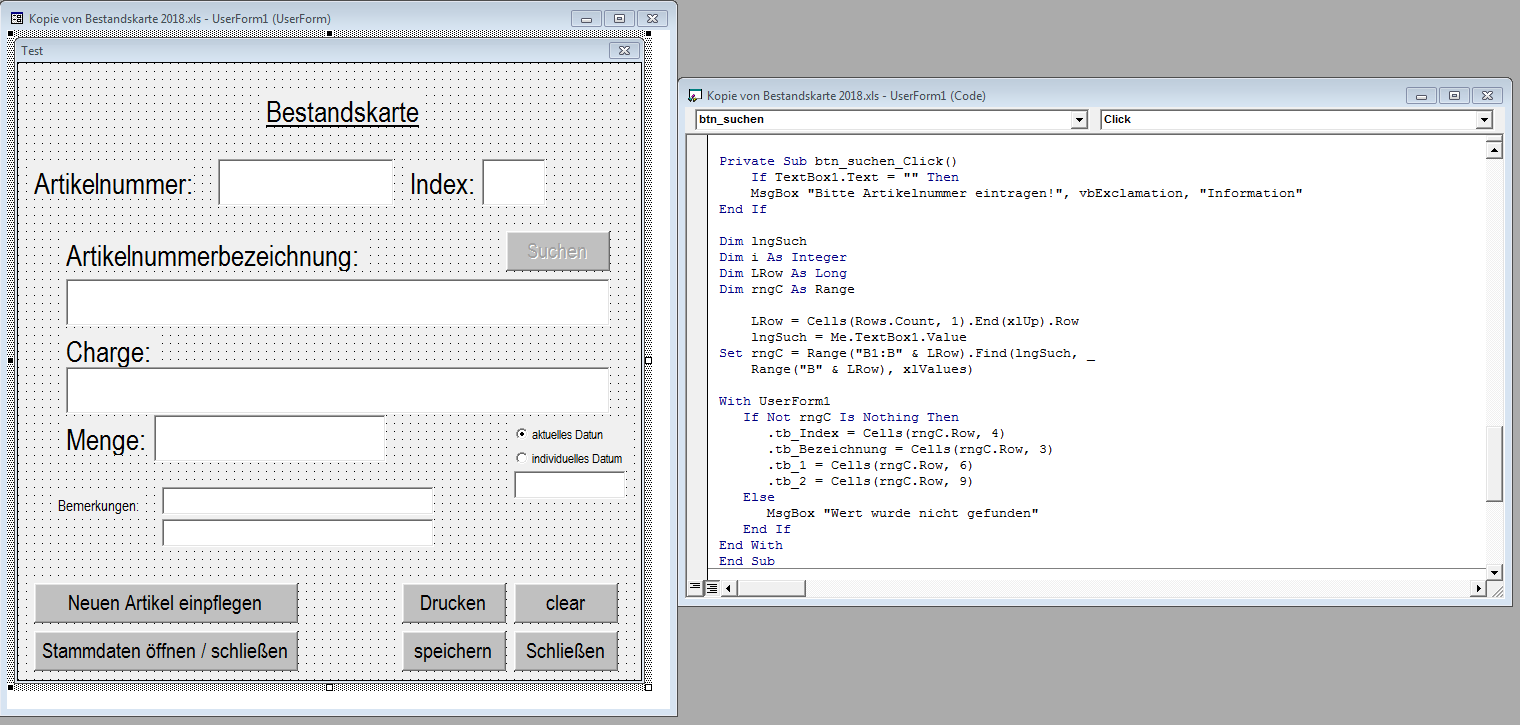1520x725 pixels.
Task: Click the 'Suchen' button on the form
Action: [557, 251]
